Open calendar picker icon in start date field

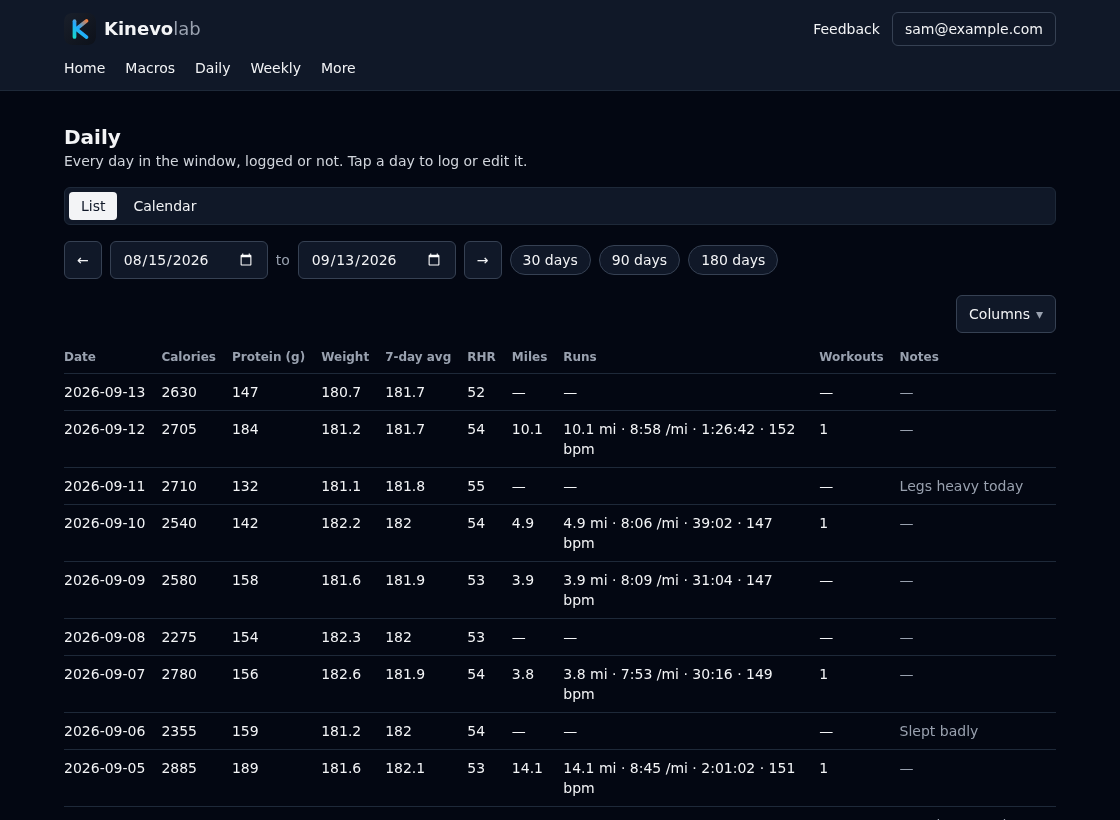click(246, 260)
